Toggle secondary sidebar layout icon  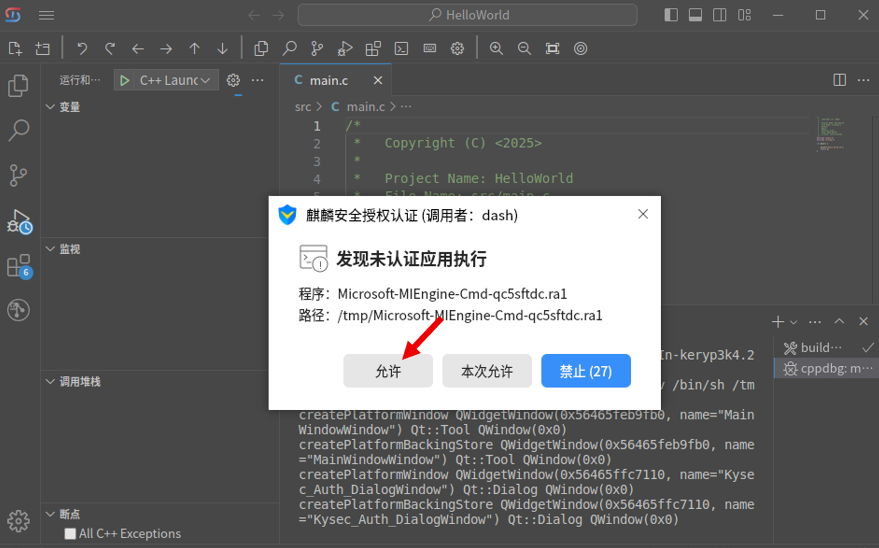[x=720, y=15]
